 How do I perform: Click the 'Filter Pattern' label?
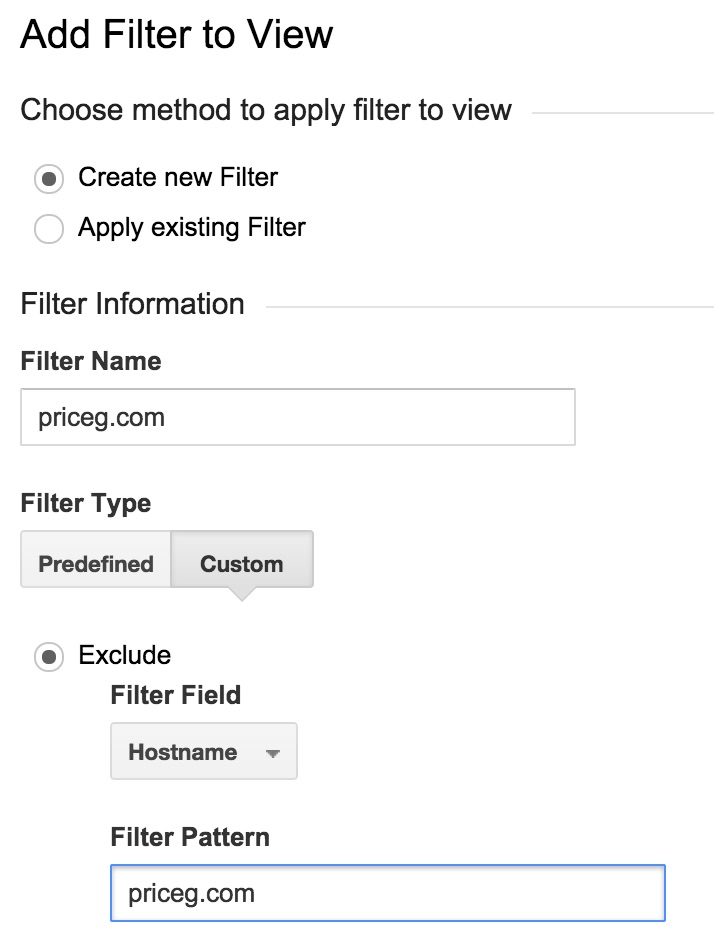pos(190,837)
